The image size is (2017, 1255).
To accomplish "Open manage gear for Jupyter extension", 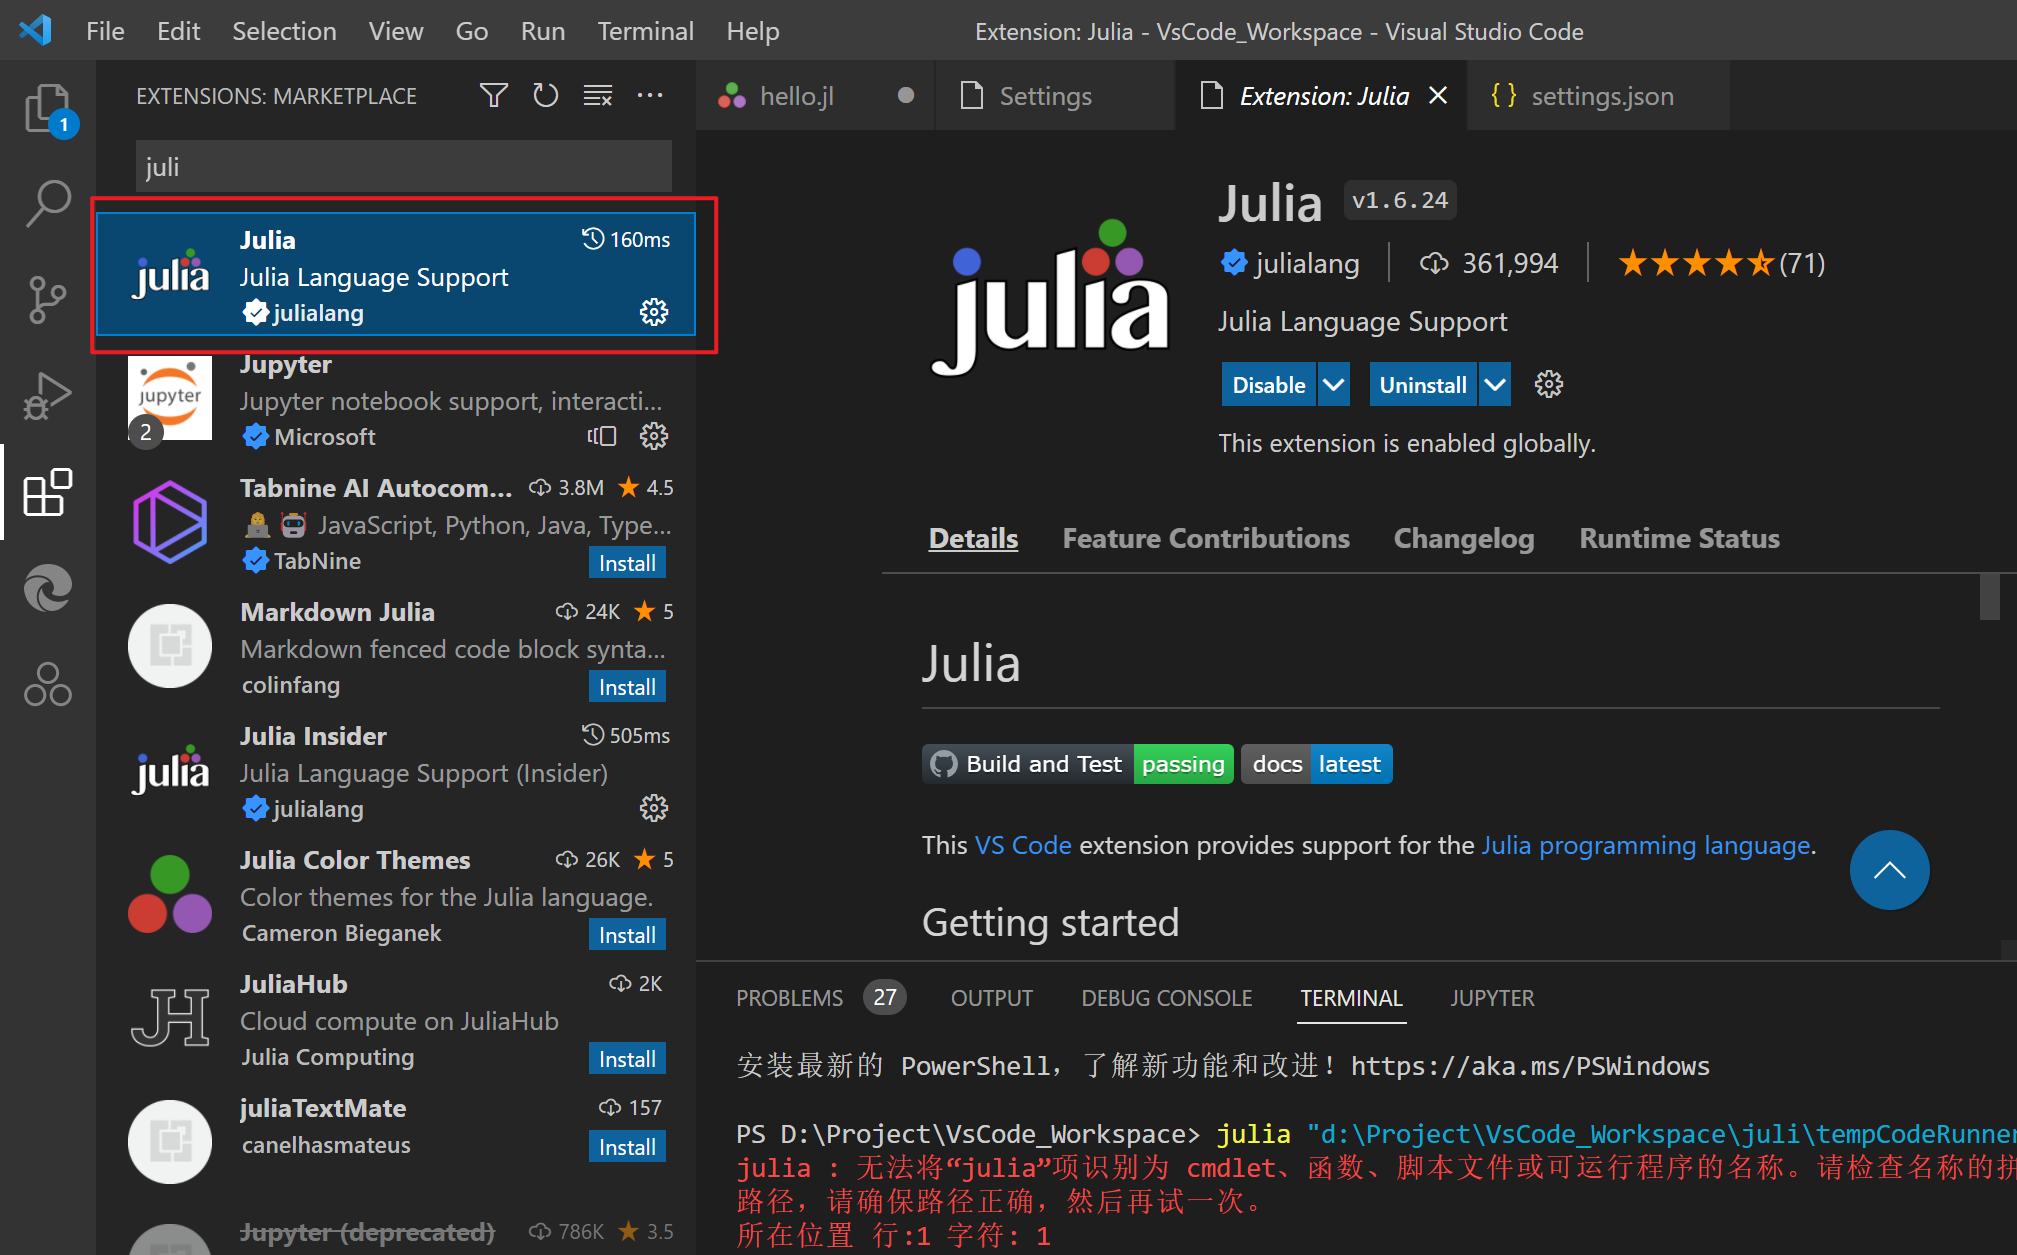I will click(x=654, y=436).
